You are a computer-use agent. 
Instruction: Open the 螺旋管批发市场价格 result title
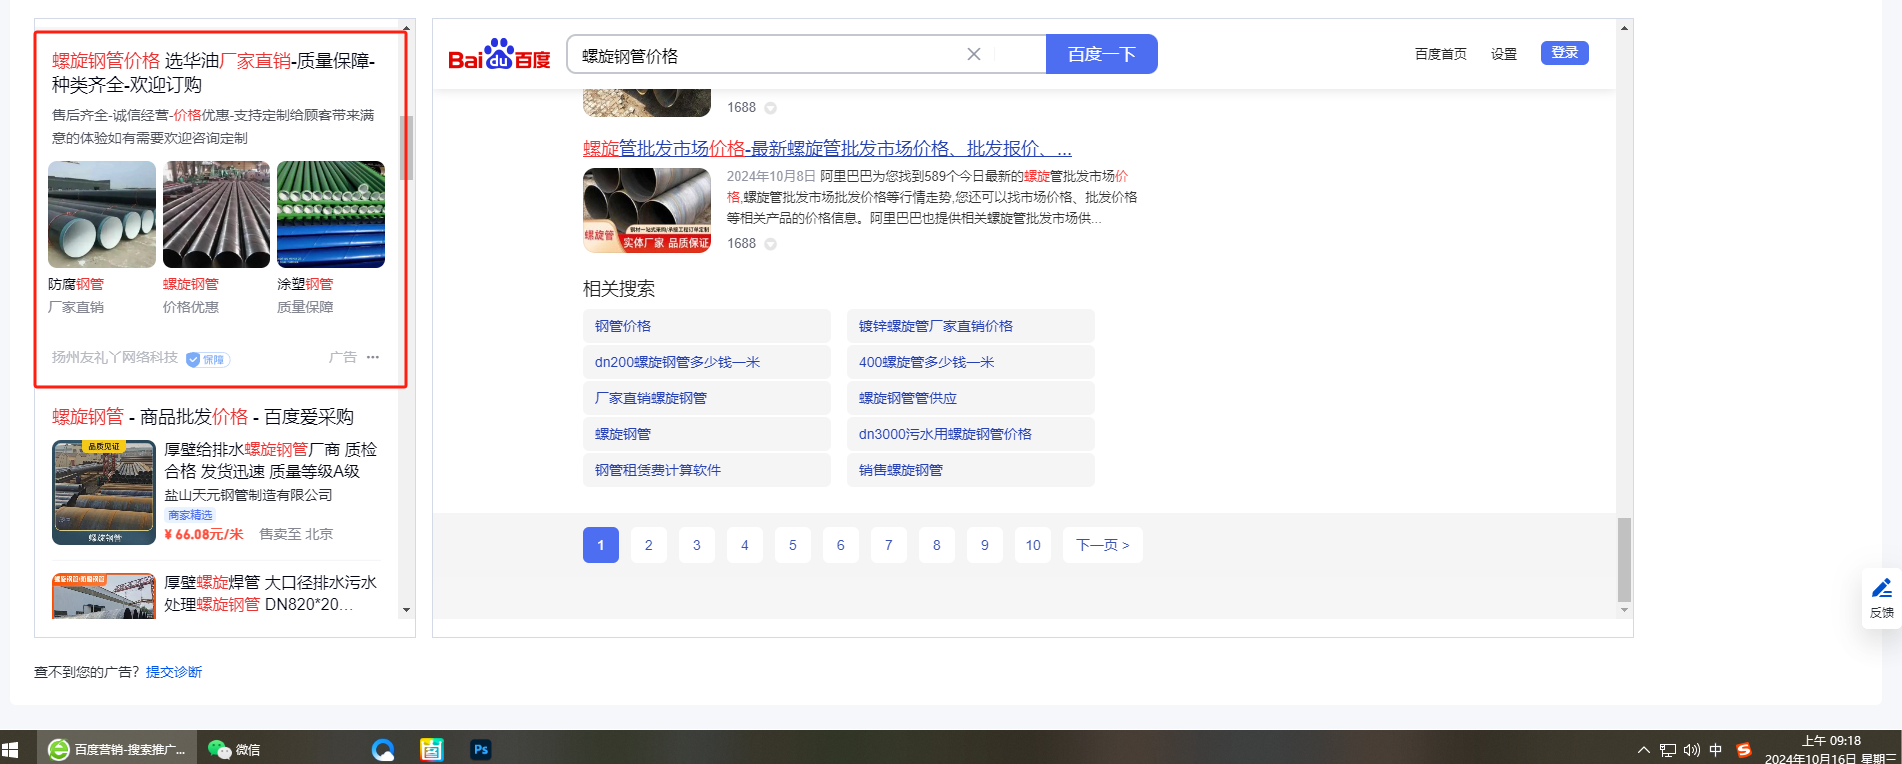pos(827,149)
